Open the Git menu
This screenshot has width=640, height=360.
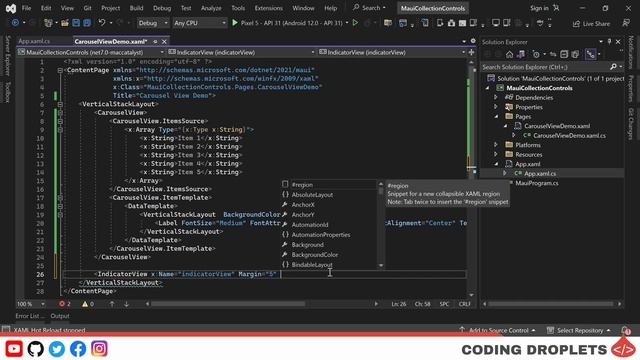pyautogui.click(x=87, y=8)
